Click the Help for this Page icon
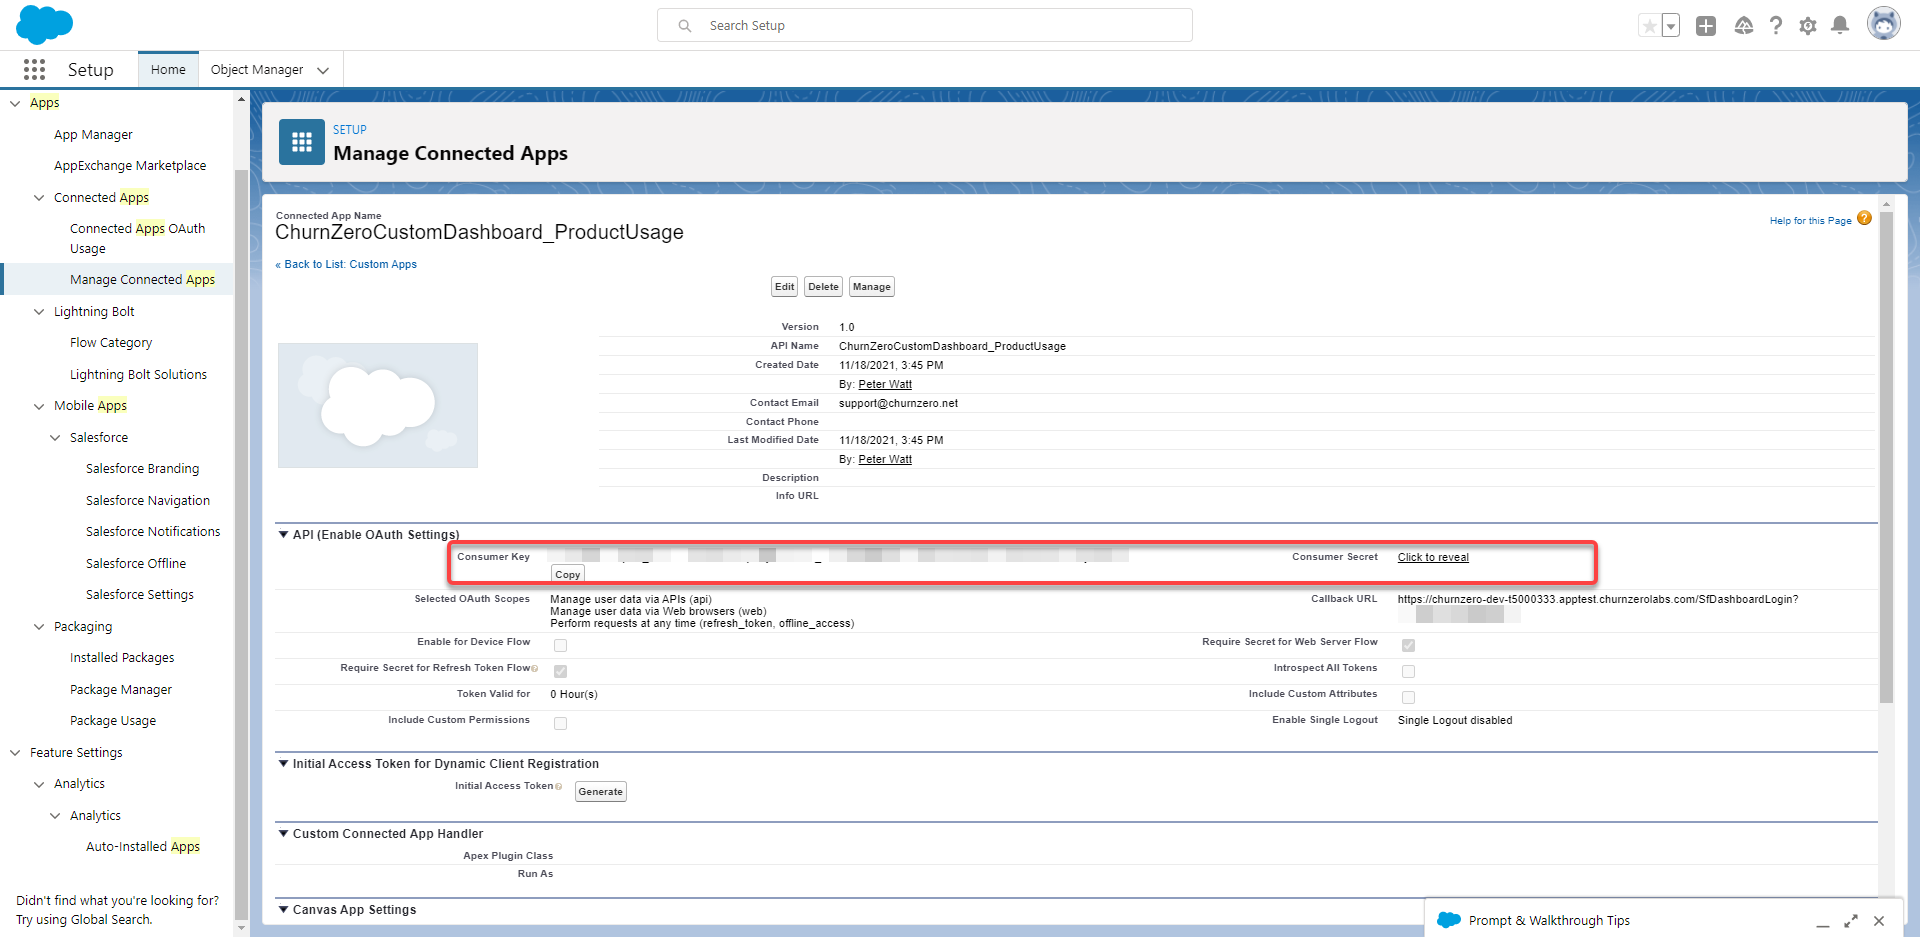This screenshot has height=937, width=1920. (1864, 218)
